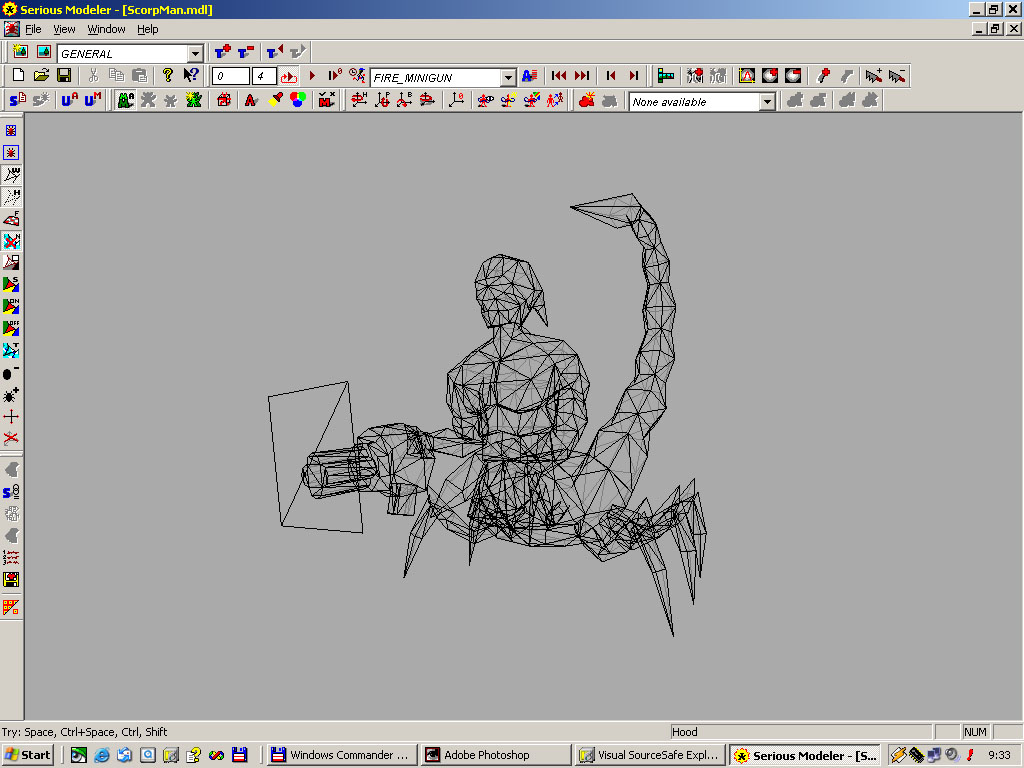The width and height of the screenshot is (1024, 768).
Task: Open the File menu
Action: 33,29
